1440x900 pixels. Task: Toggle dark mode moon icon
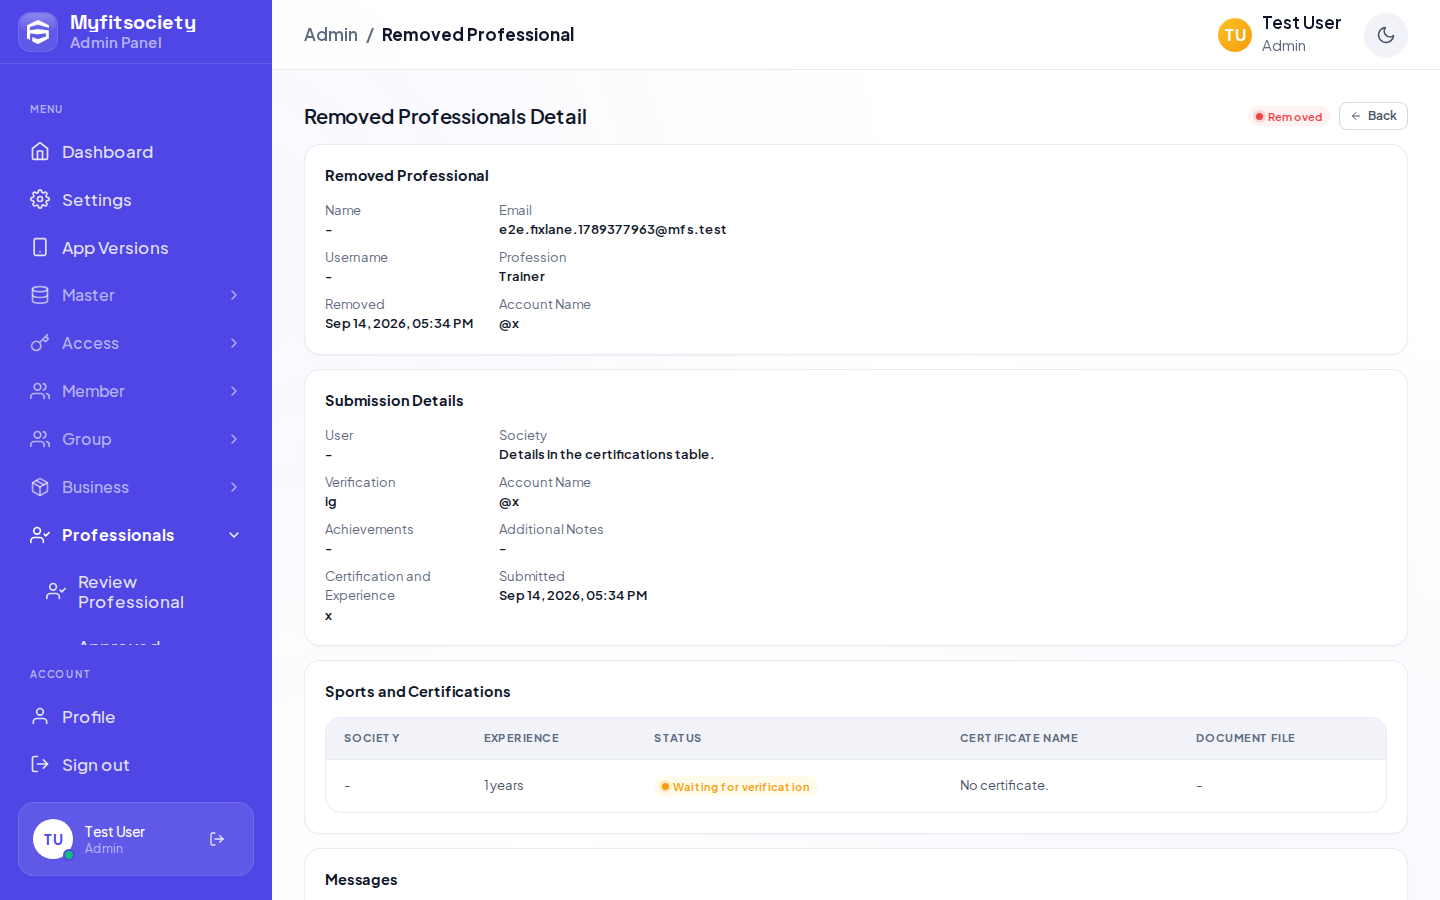click(x=1385, y=35)
